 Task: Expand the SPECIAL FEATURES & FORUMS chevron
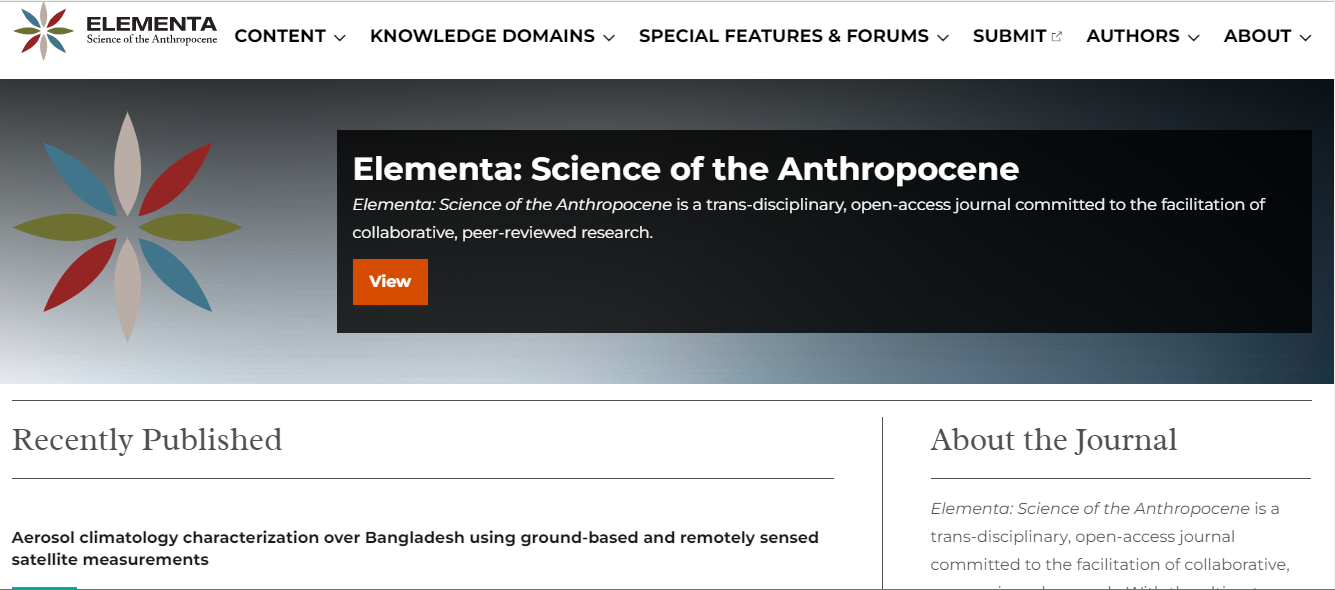[943, 38]
